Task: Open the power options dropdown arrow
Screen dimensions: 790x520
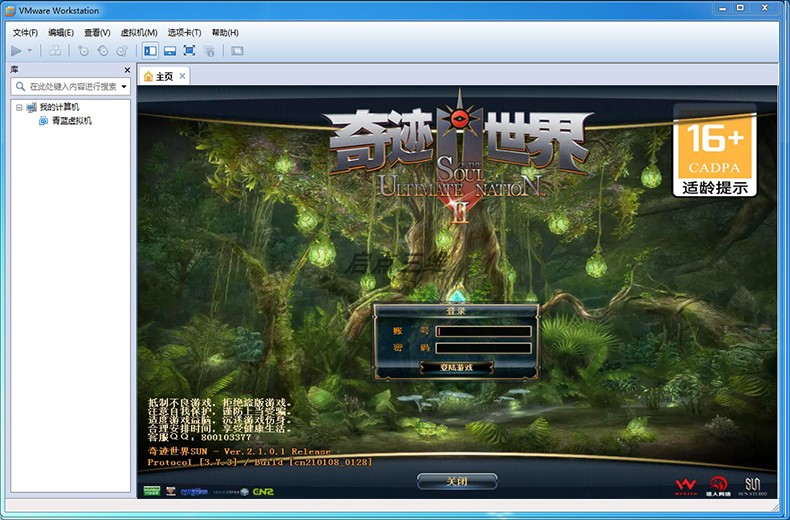Action: click(30, 50)
